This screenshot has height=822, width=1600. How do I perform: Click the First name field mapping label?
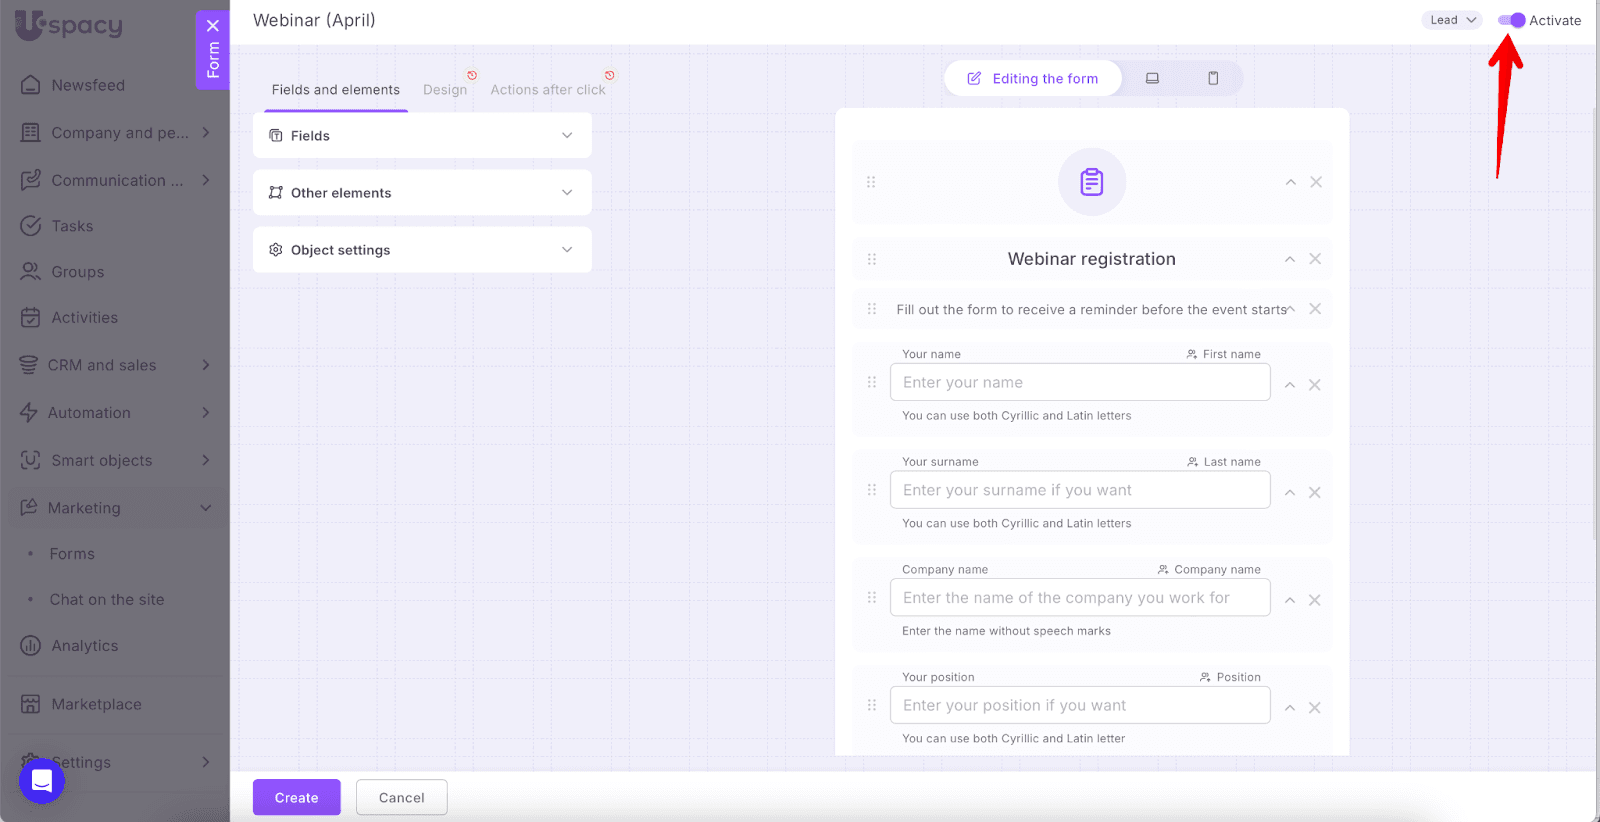coord(1224,354)
